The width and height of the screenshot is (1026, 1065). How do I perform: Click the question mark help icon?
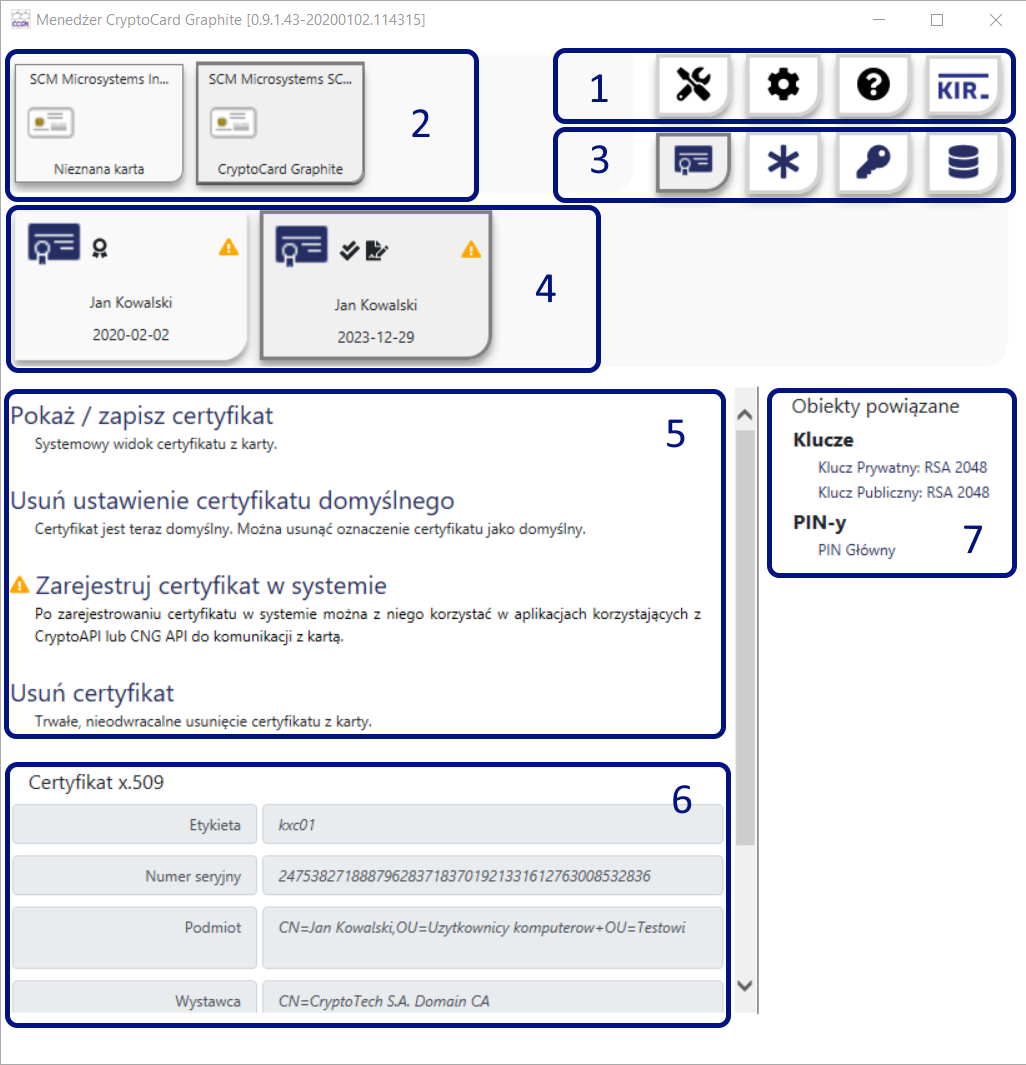click(872, 86)
